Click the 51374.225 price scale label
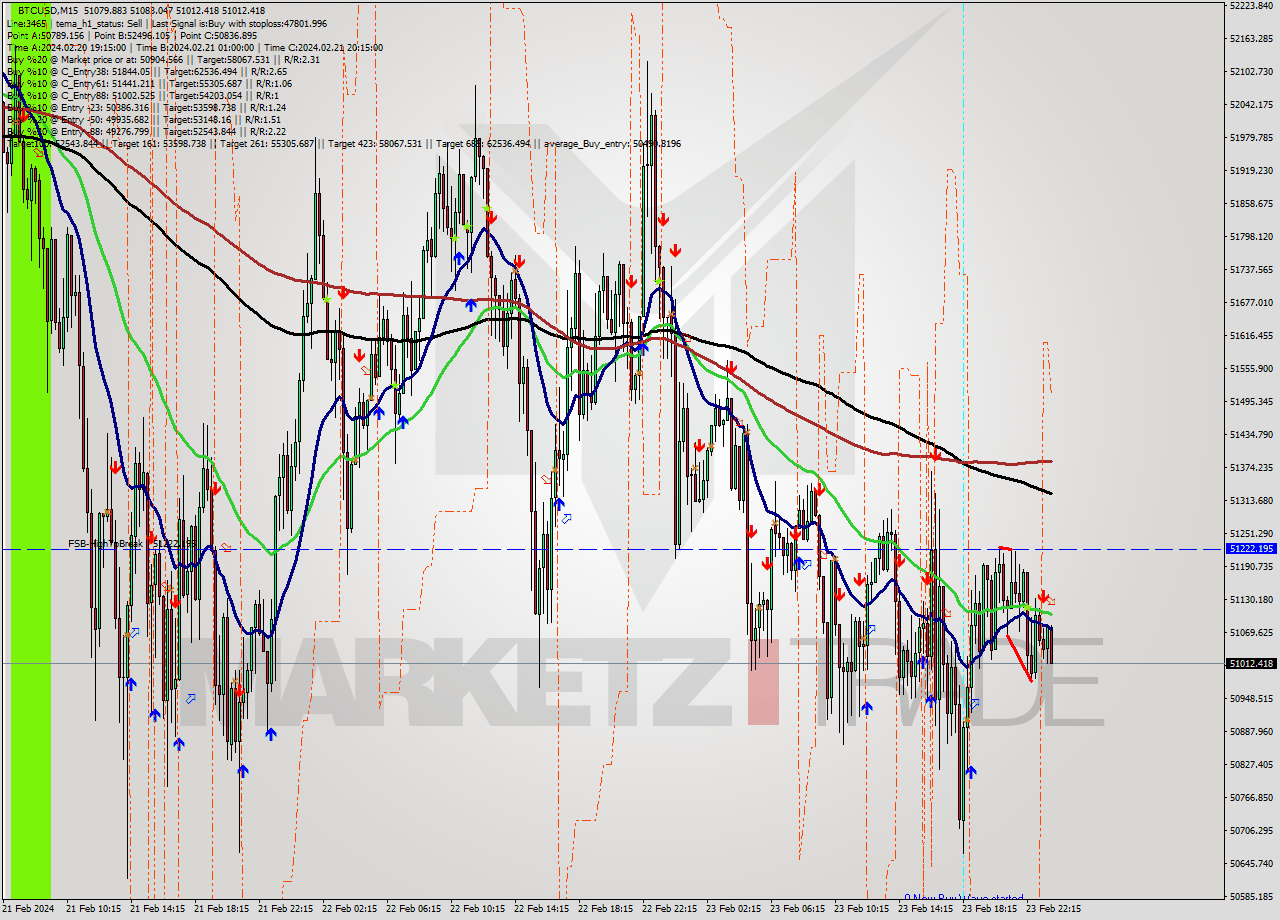Image resolution: width=1280 pixels, height=920 pixels. coord(1252,467)
